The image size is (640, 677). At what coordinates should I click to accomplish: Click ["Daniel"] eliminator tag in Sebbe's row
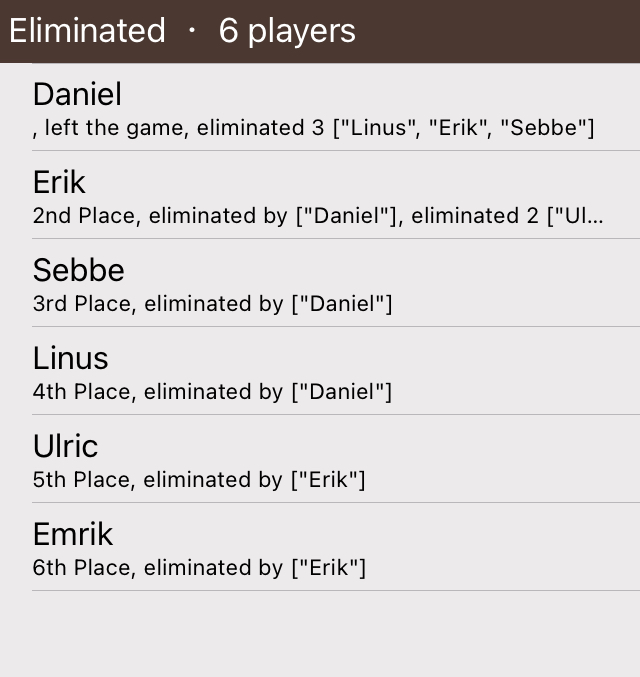[x=341, y=304]
